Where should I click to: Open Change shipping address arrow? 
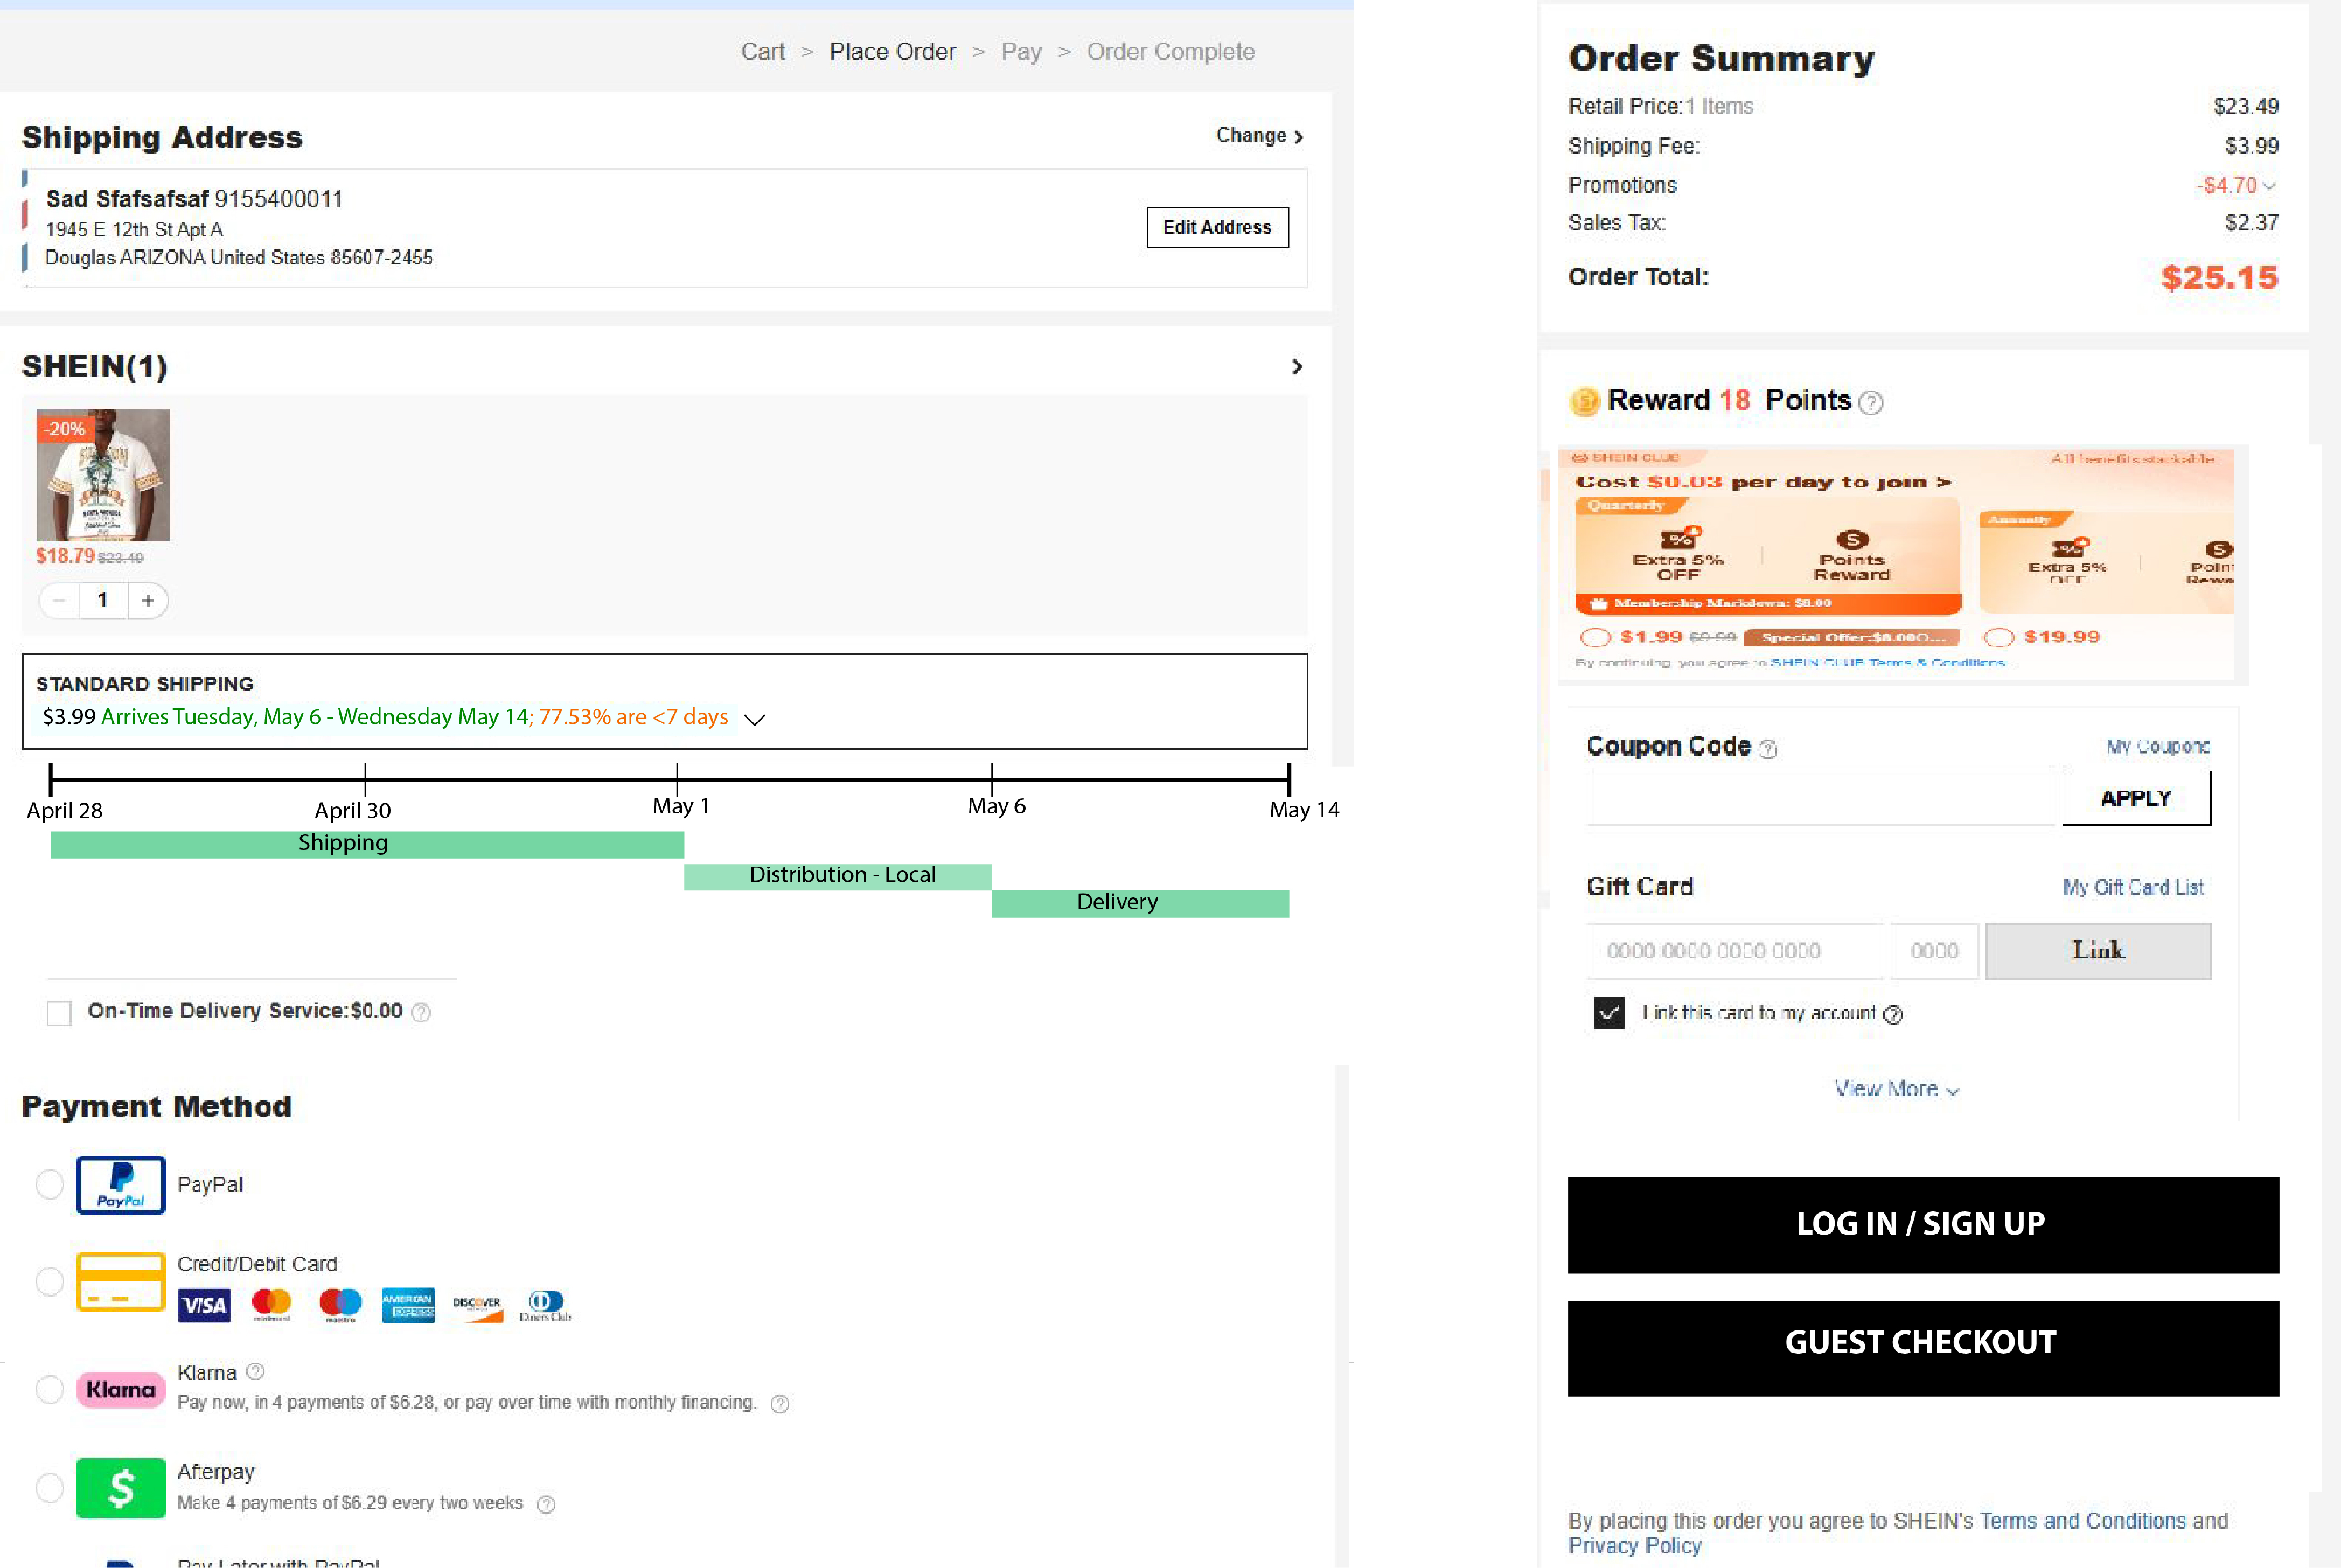tap(1260, 136)
